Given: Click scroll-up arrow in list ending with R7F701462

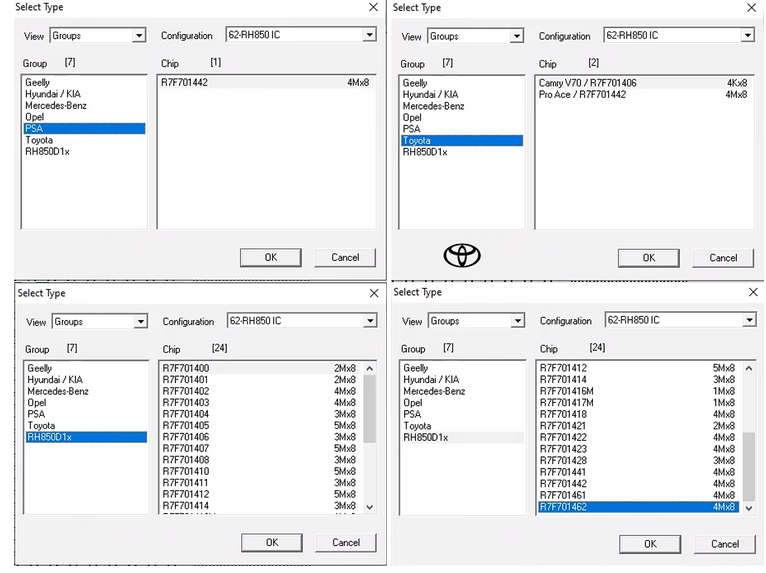Looking at the screenshot, I should click(748, 368).
